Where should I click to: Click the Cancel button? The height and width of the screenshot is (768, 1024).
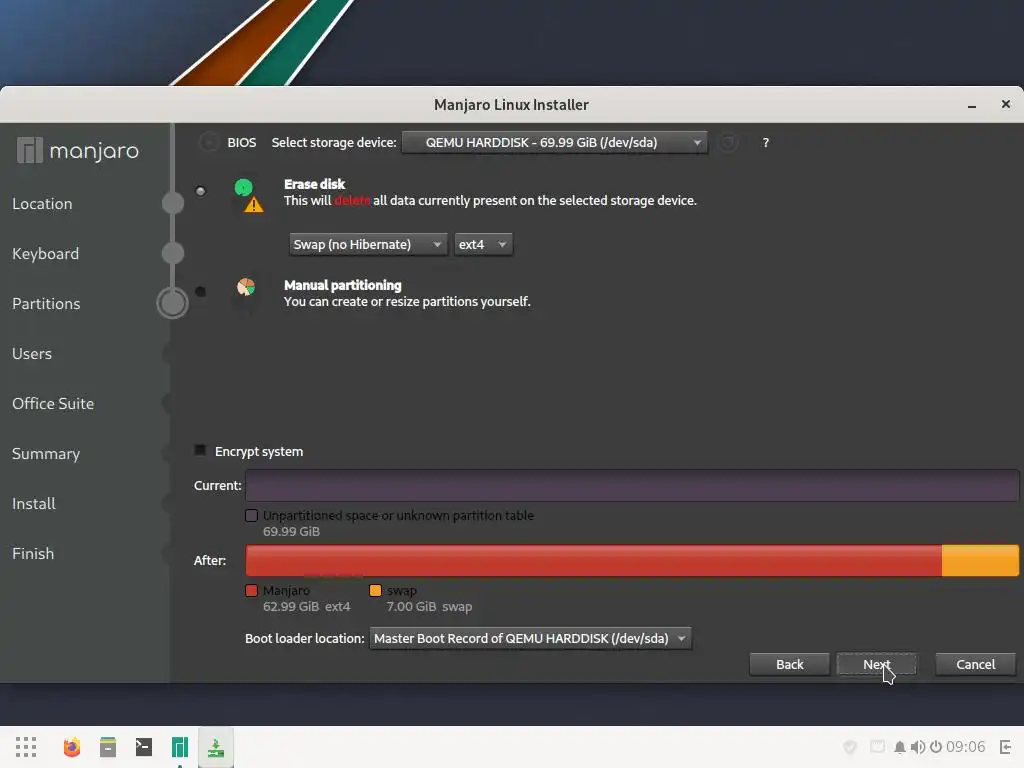(x=976, y=664)
